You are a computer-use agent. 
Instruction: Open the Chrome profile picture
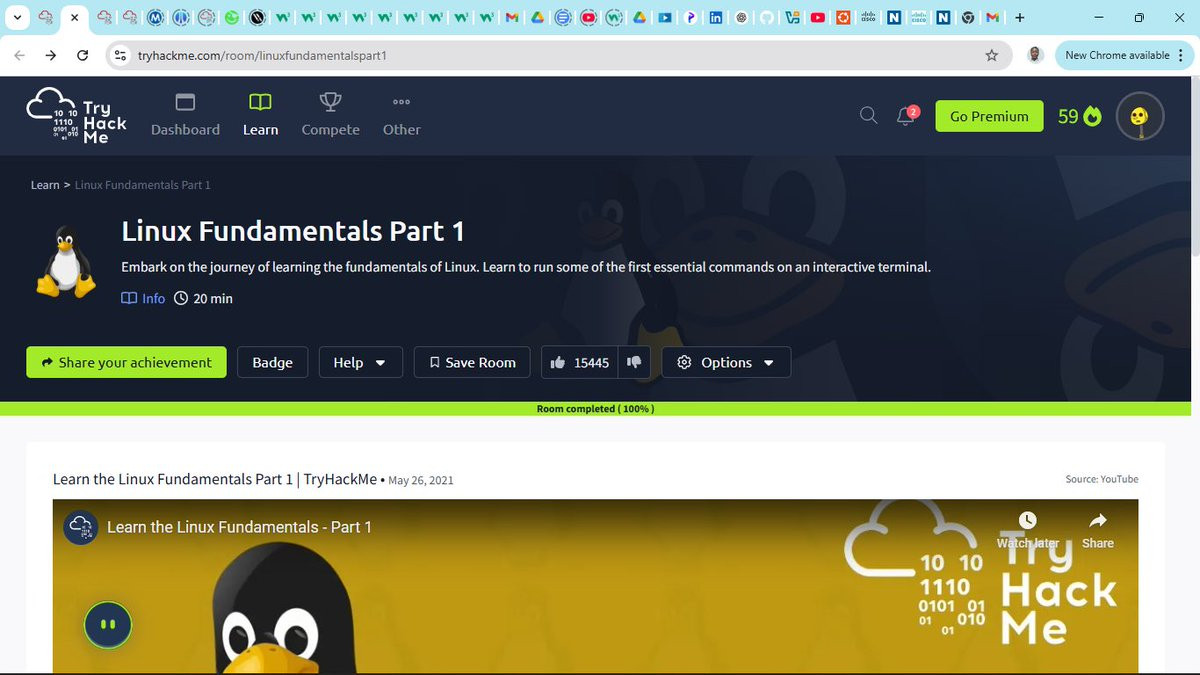click(1035, 55)
